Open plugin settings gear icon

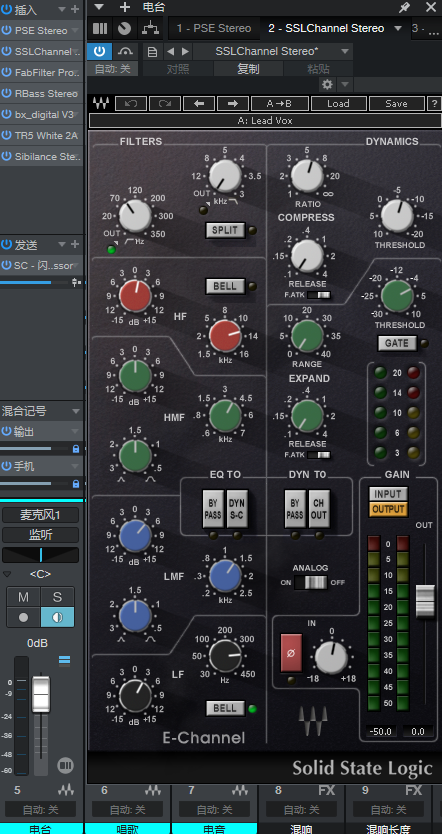[x=328, y=84]
